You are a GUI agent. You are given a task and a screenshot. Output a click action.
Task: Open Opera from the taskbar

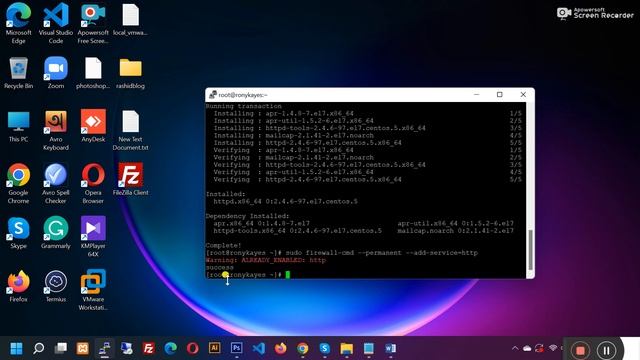coord(193,349)
